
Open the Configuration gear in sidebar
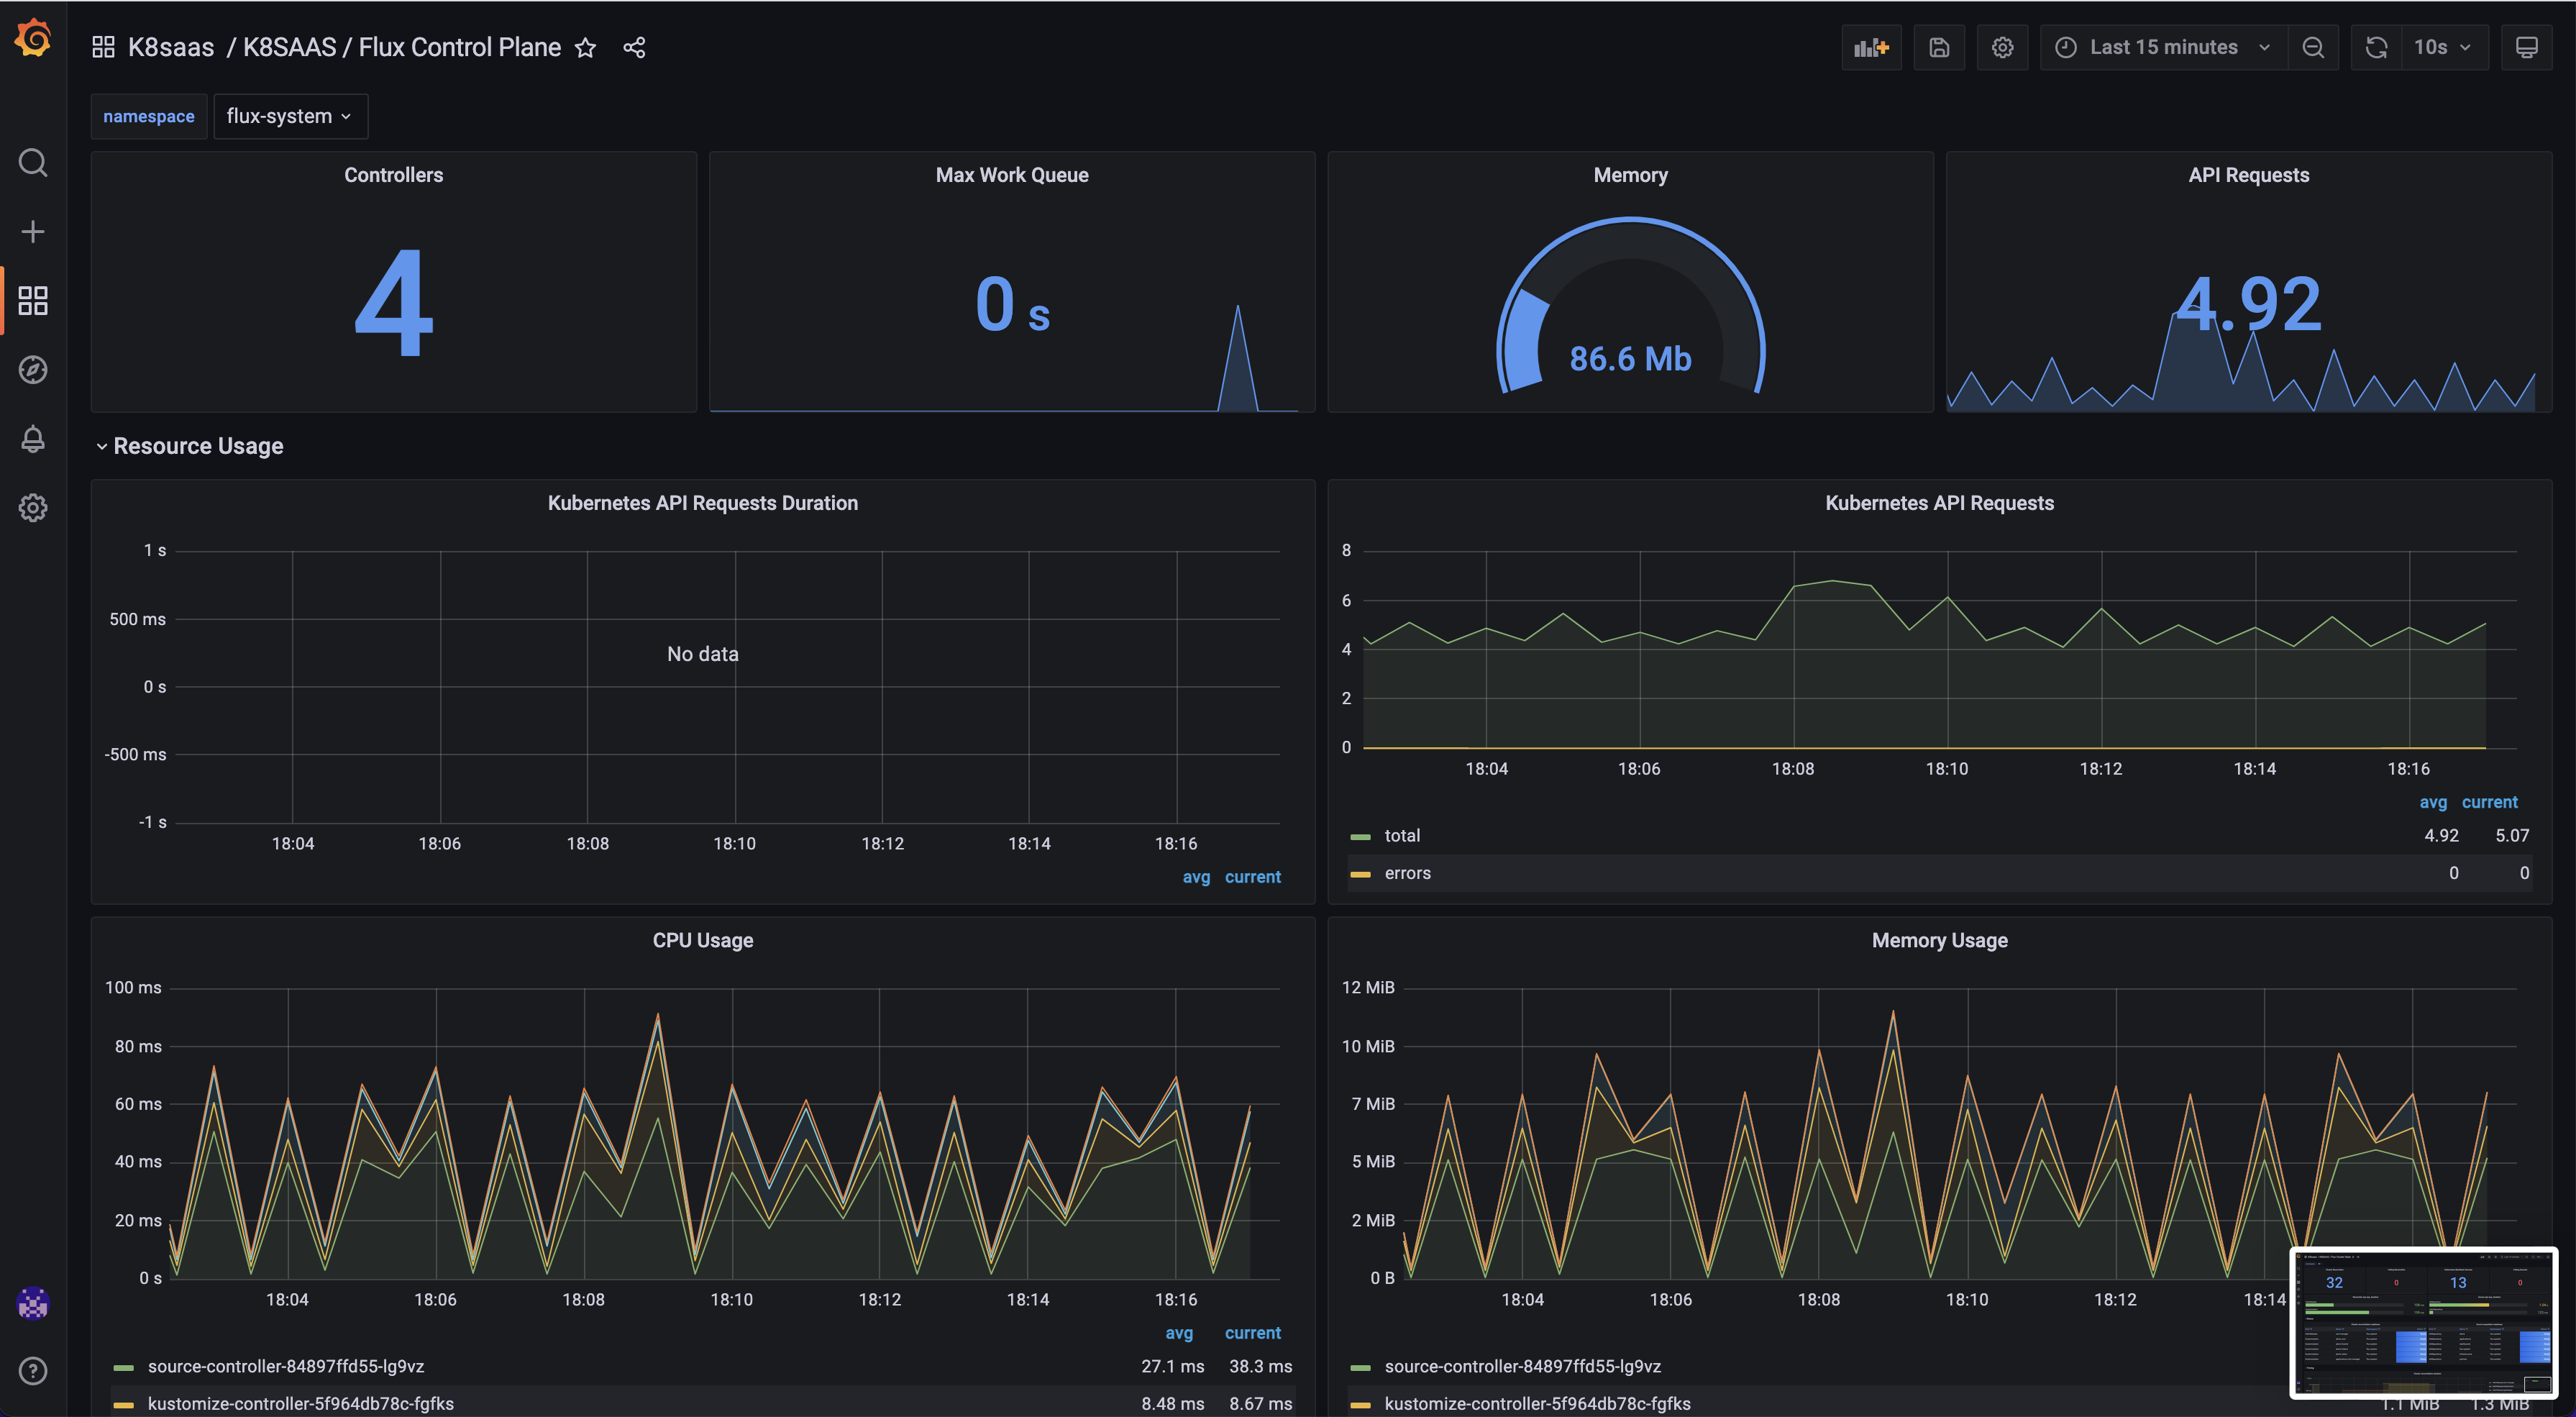(33, 508)
